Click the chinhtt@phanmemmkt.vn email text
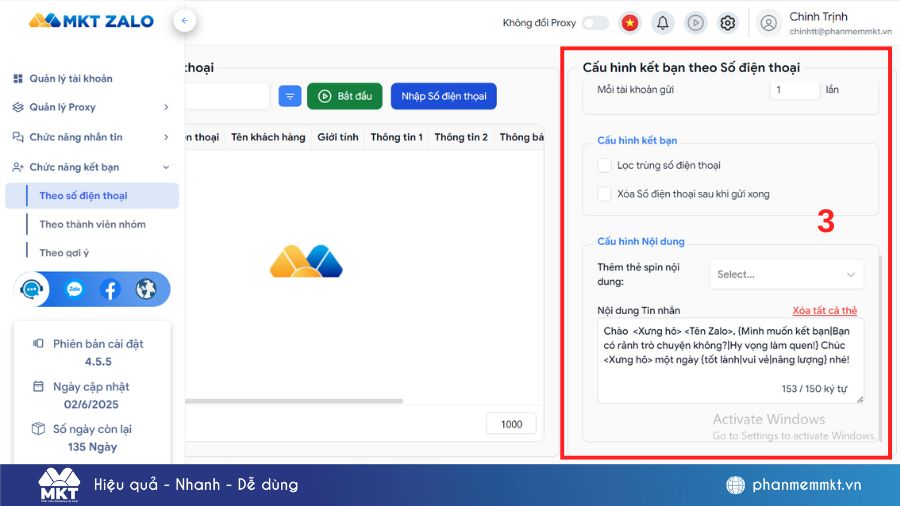The image size is (900, 506). (840, 32)
